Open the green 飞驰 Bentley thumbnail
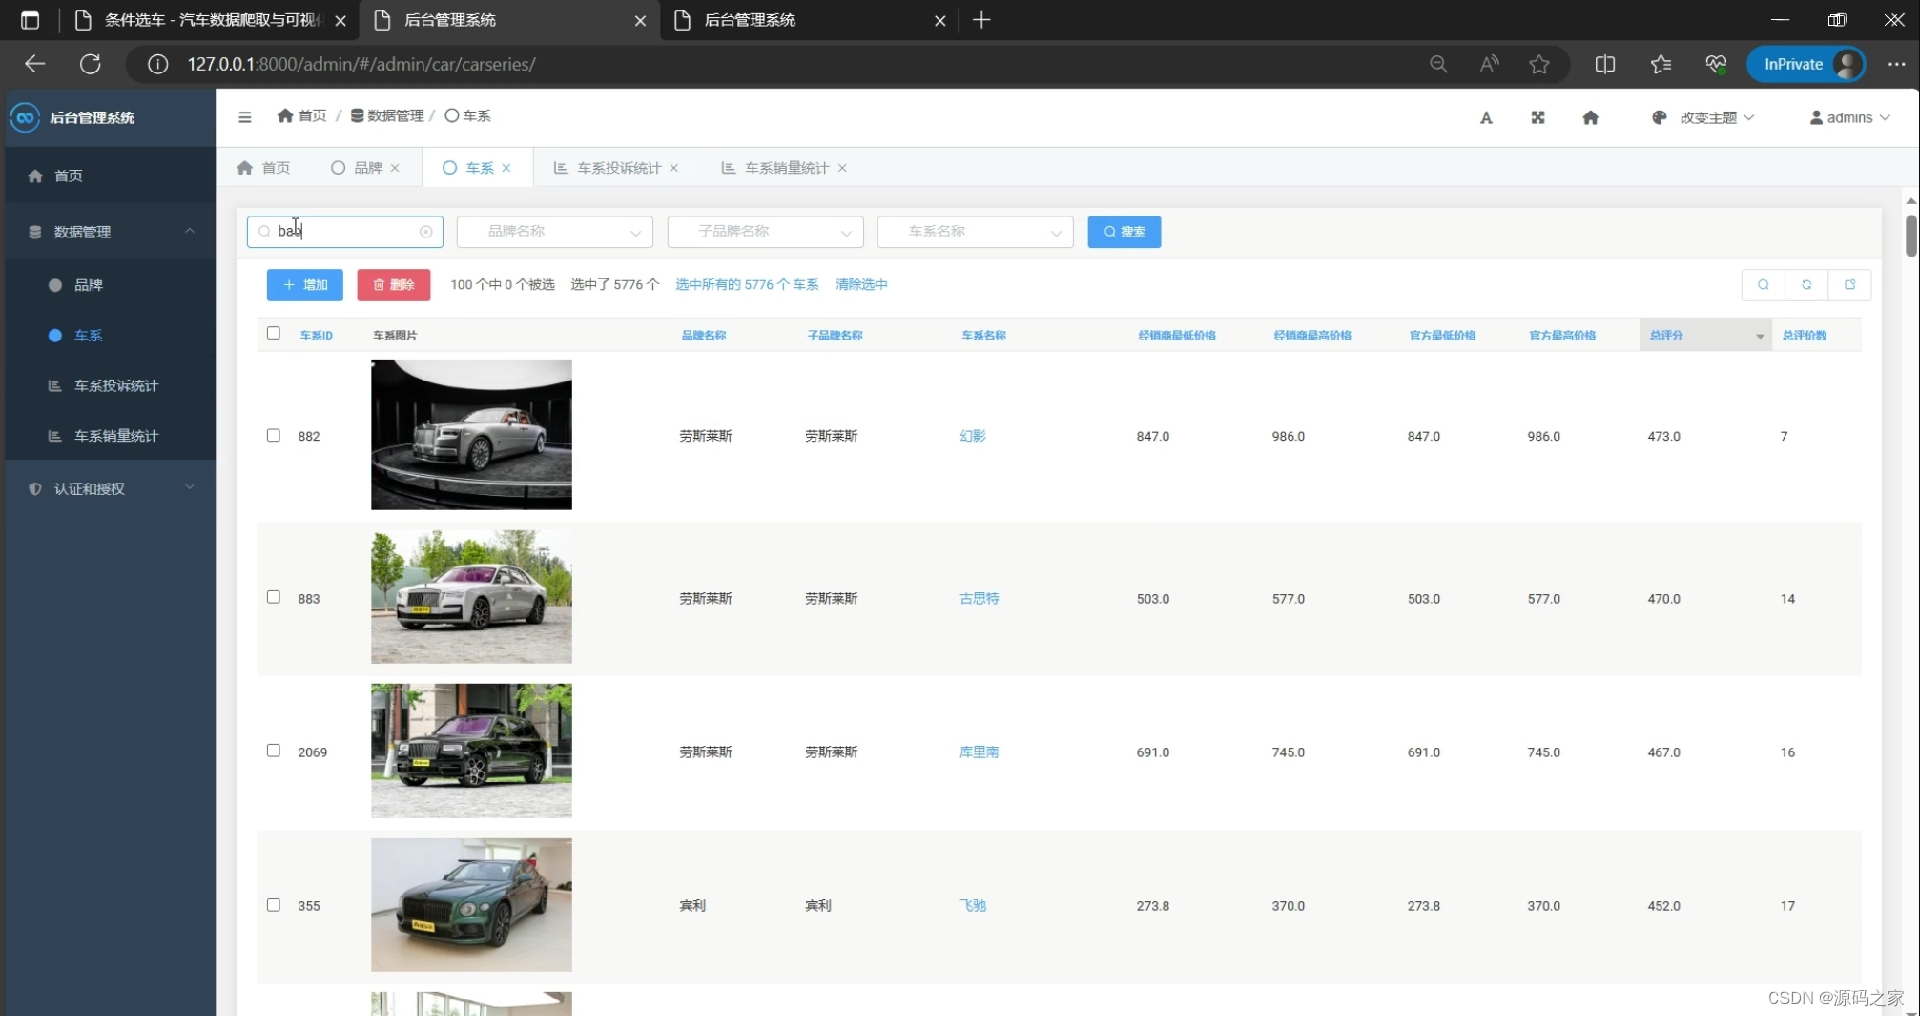The image size is (1920, 1016). 471,905
